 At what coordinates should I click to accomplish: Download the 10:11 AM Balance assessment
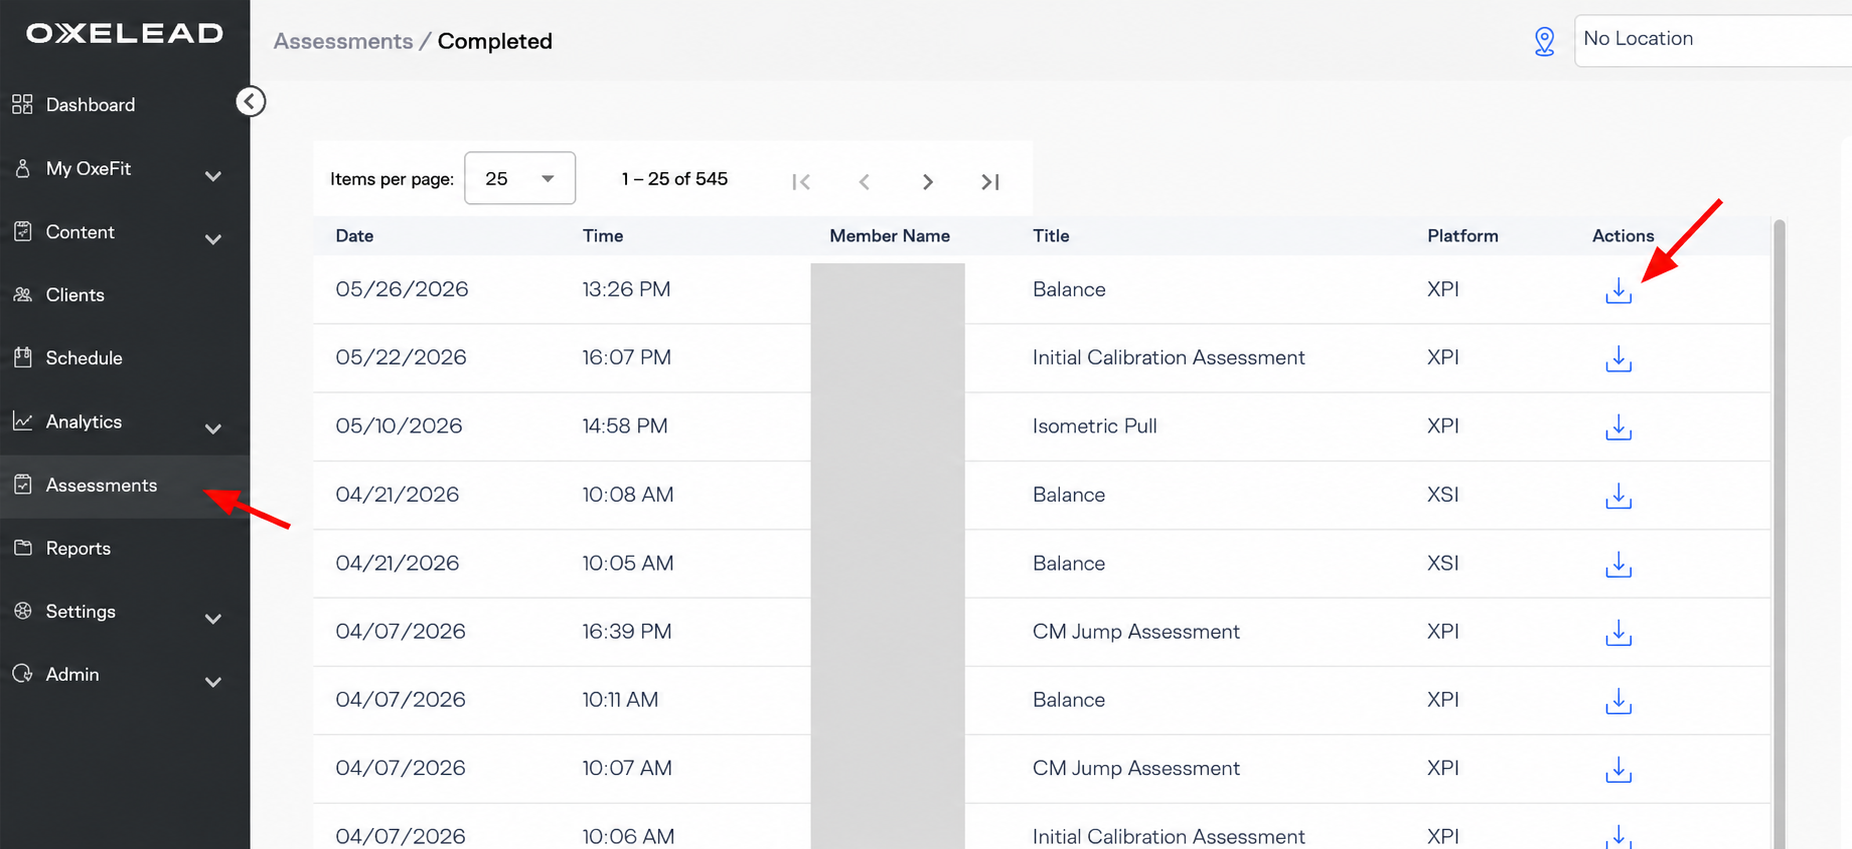1618,702
